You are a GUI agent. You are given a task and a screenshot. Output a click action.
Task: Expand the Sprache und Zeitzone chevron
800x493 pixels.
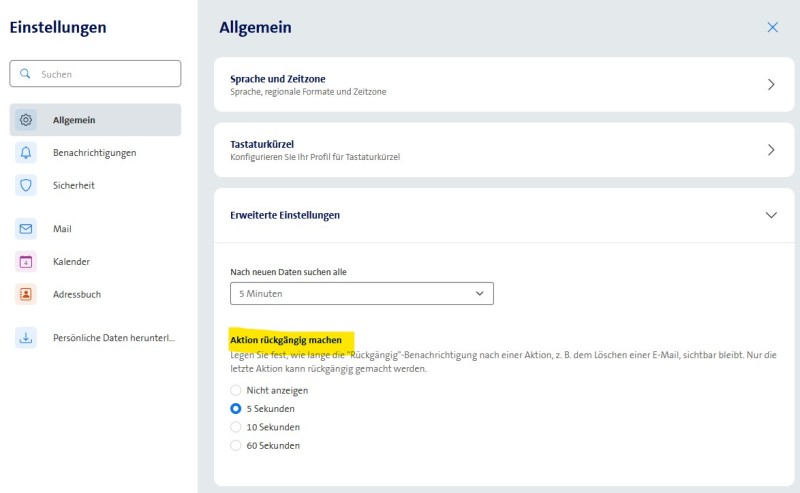[x=771, y=85]
